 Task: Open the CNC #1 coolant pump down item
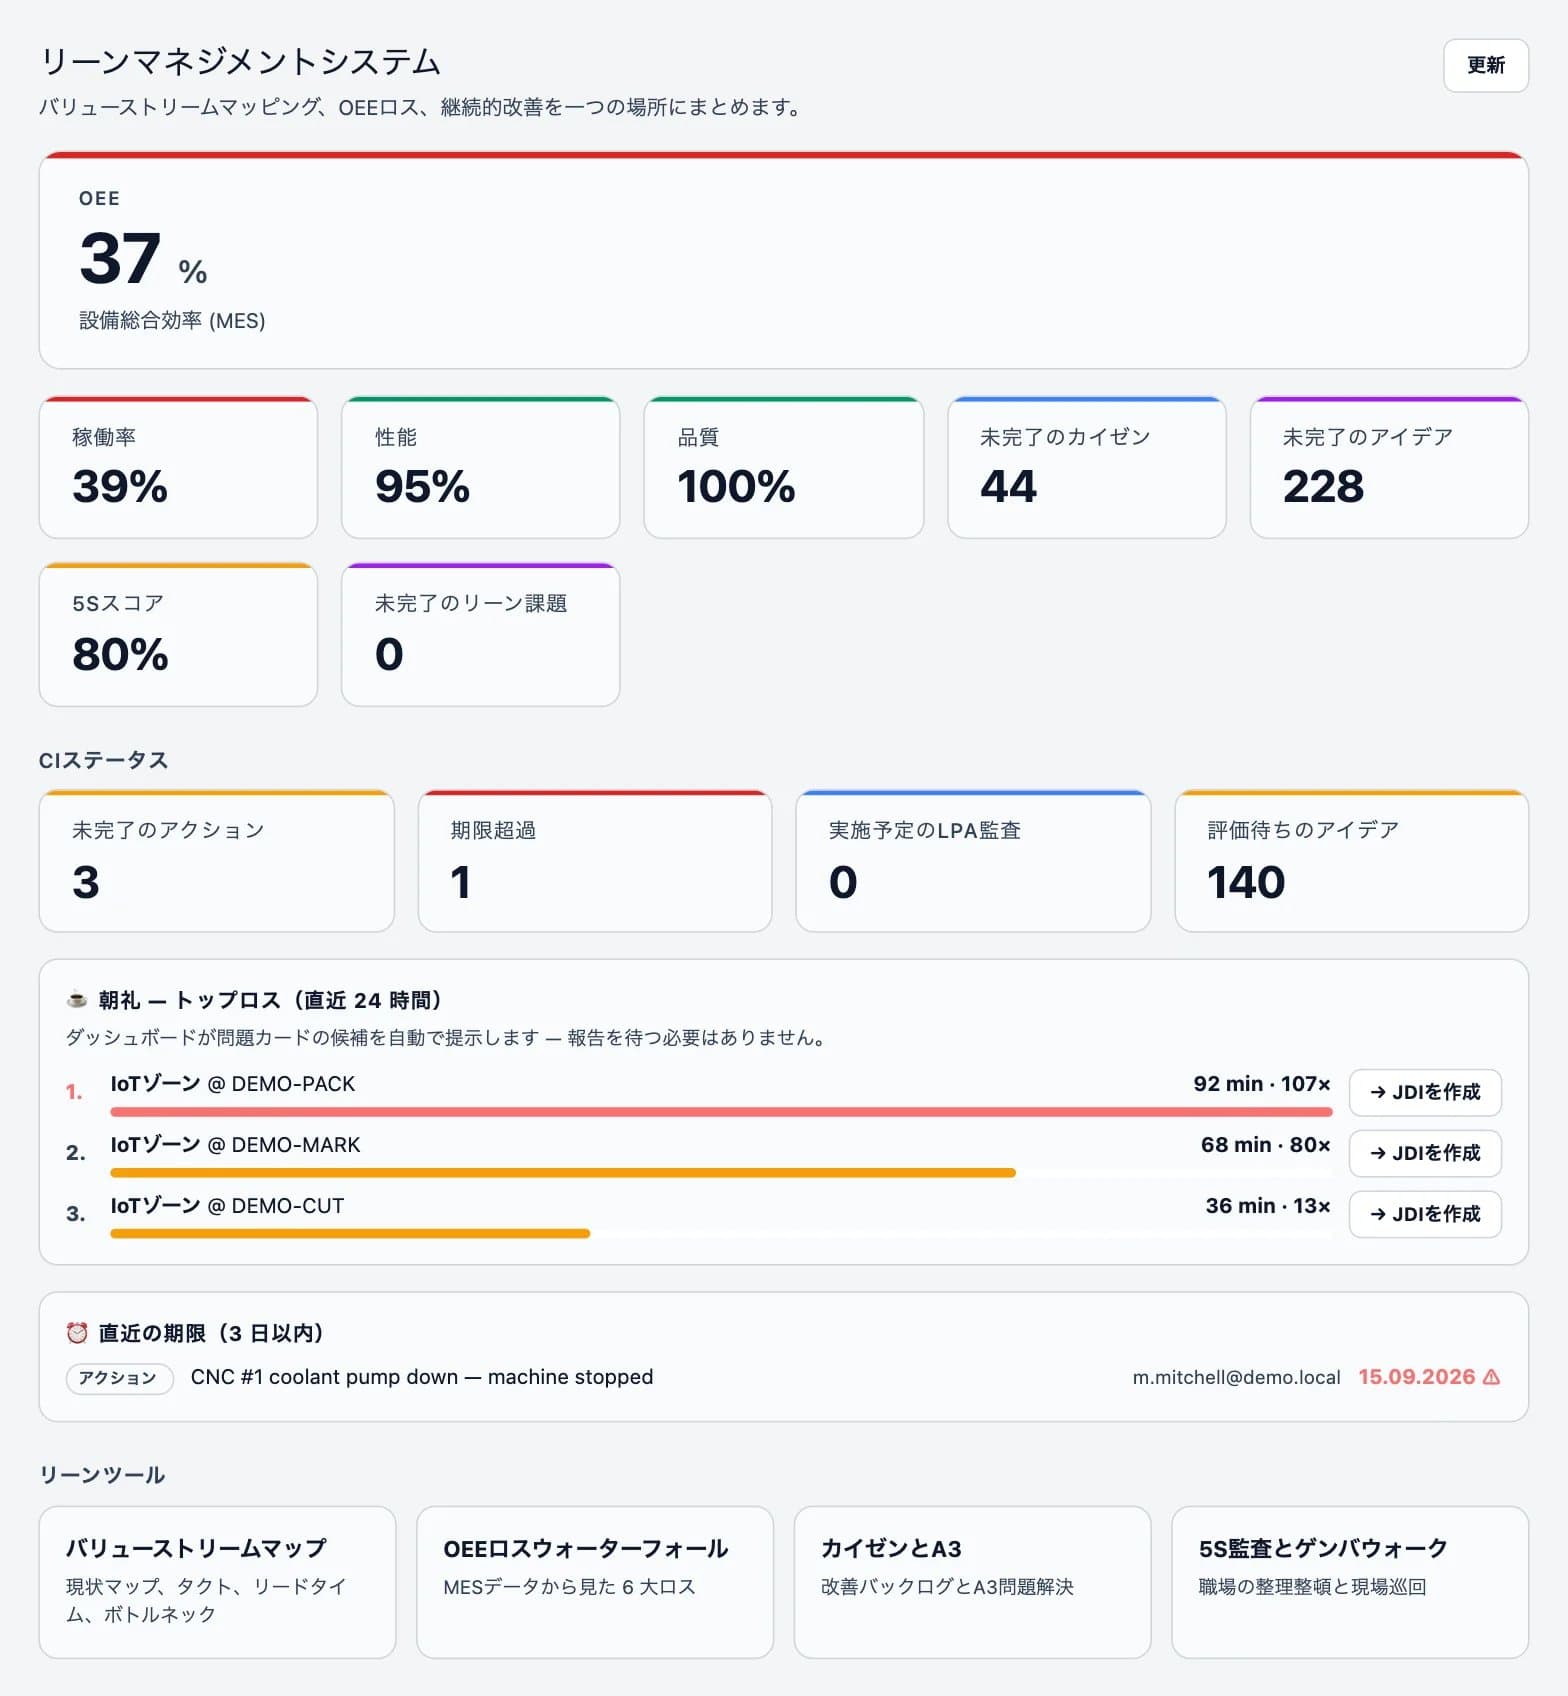pyautogui.click(x=422, y=1377)
